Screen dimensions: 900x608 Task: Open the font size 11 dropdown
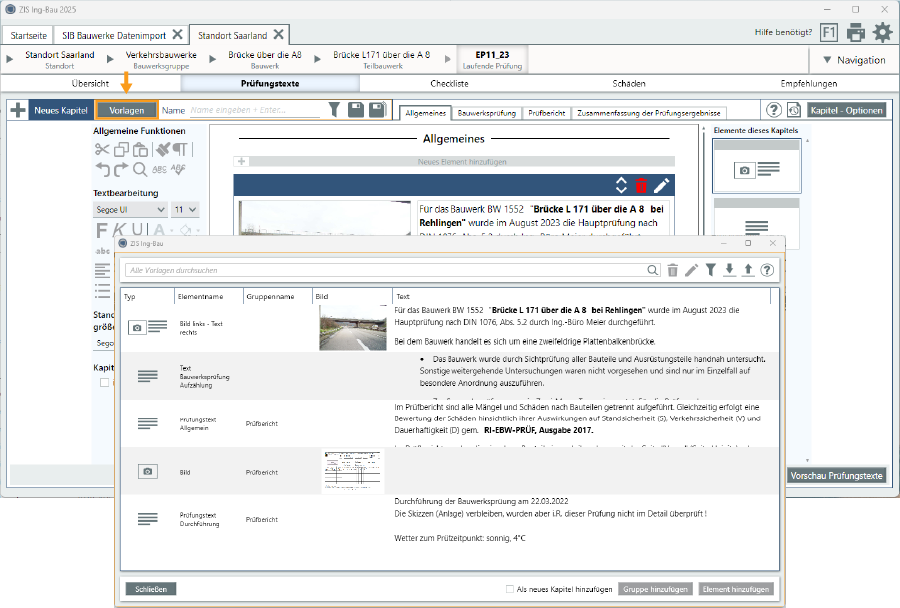(186, 210)
